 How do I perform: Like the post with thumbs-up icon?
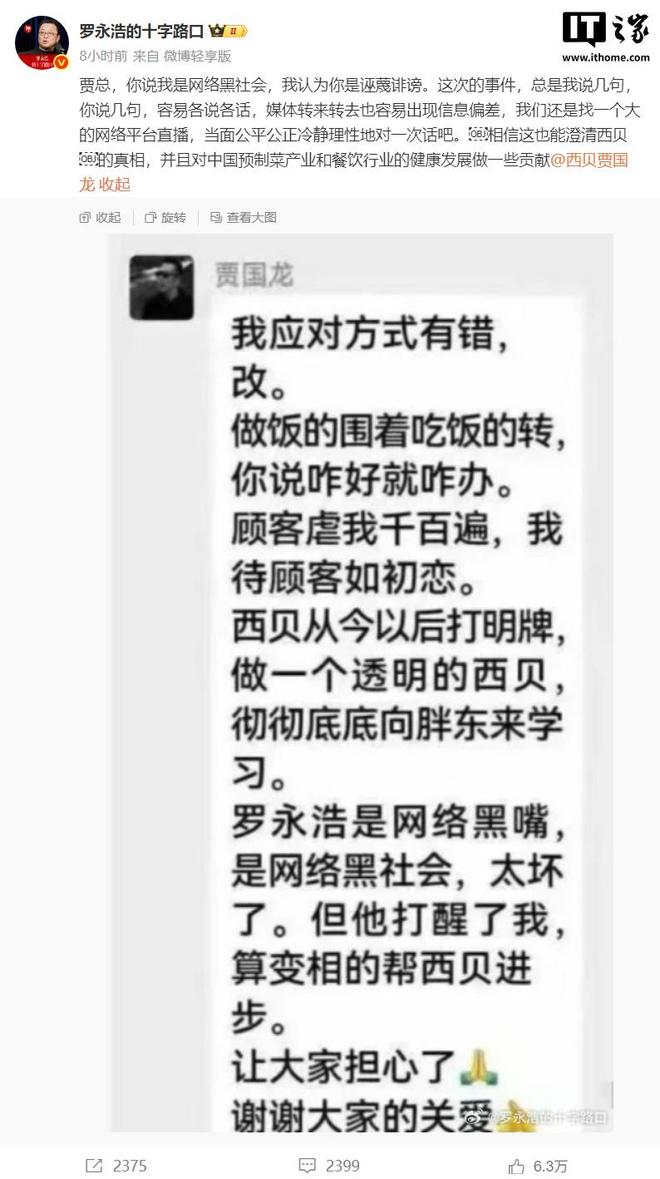517,1165
